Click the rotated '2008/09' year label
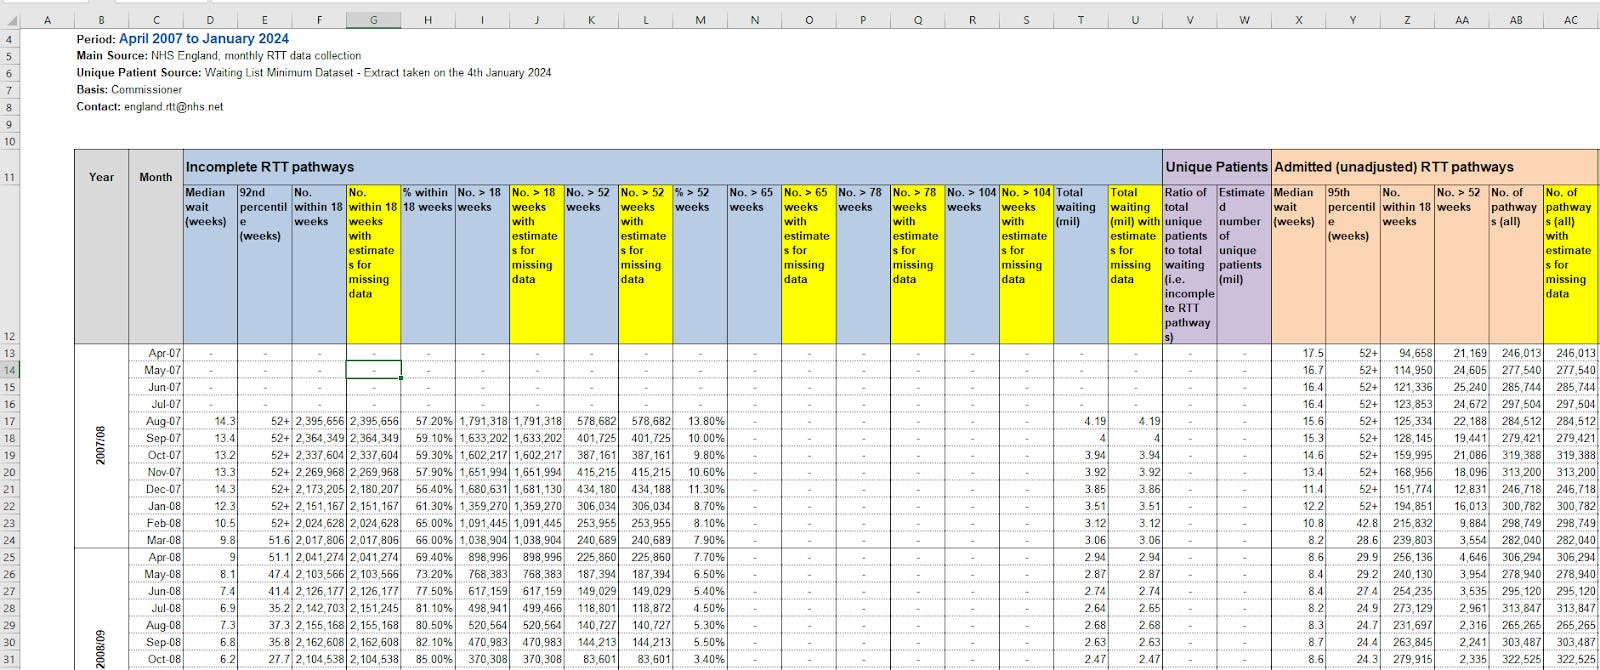The height and width of the screenshot is (670, 1600). pyautogui.click(x=101, y=647)
